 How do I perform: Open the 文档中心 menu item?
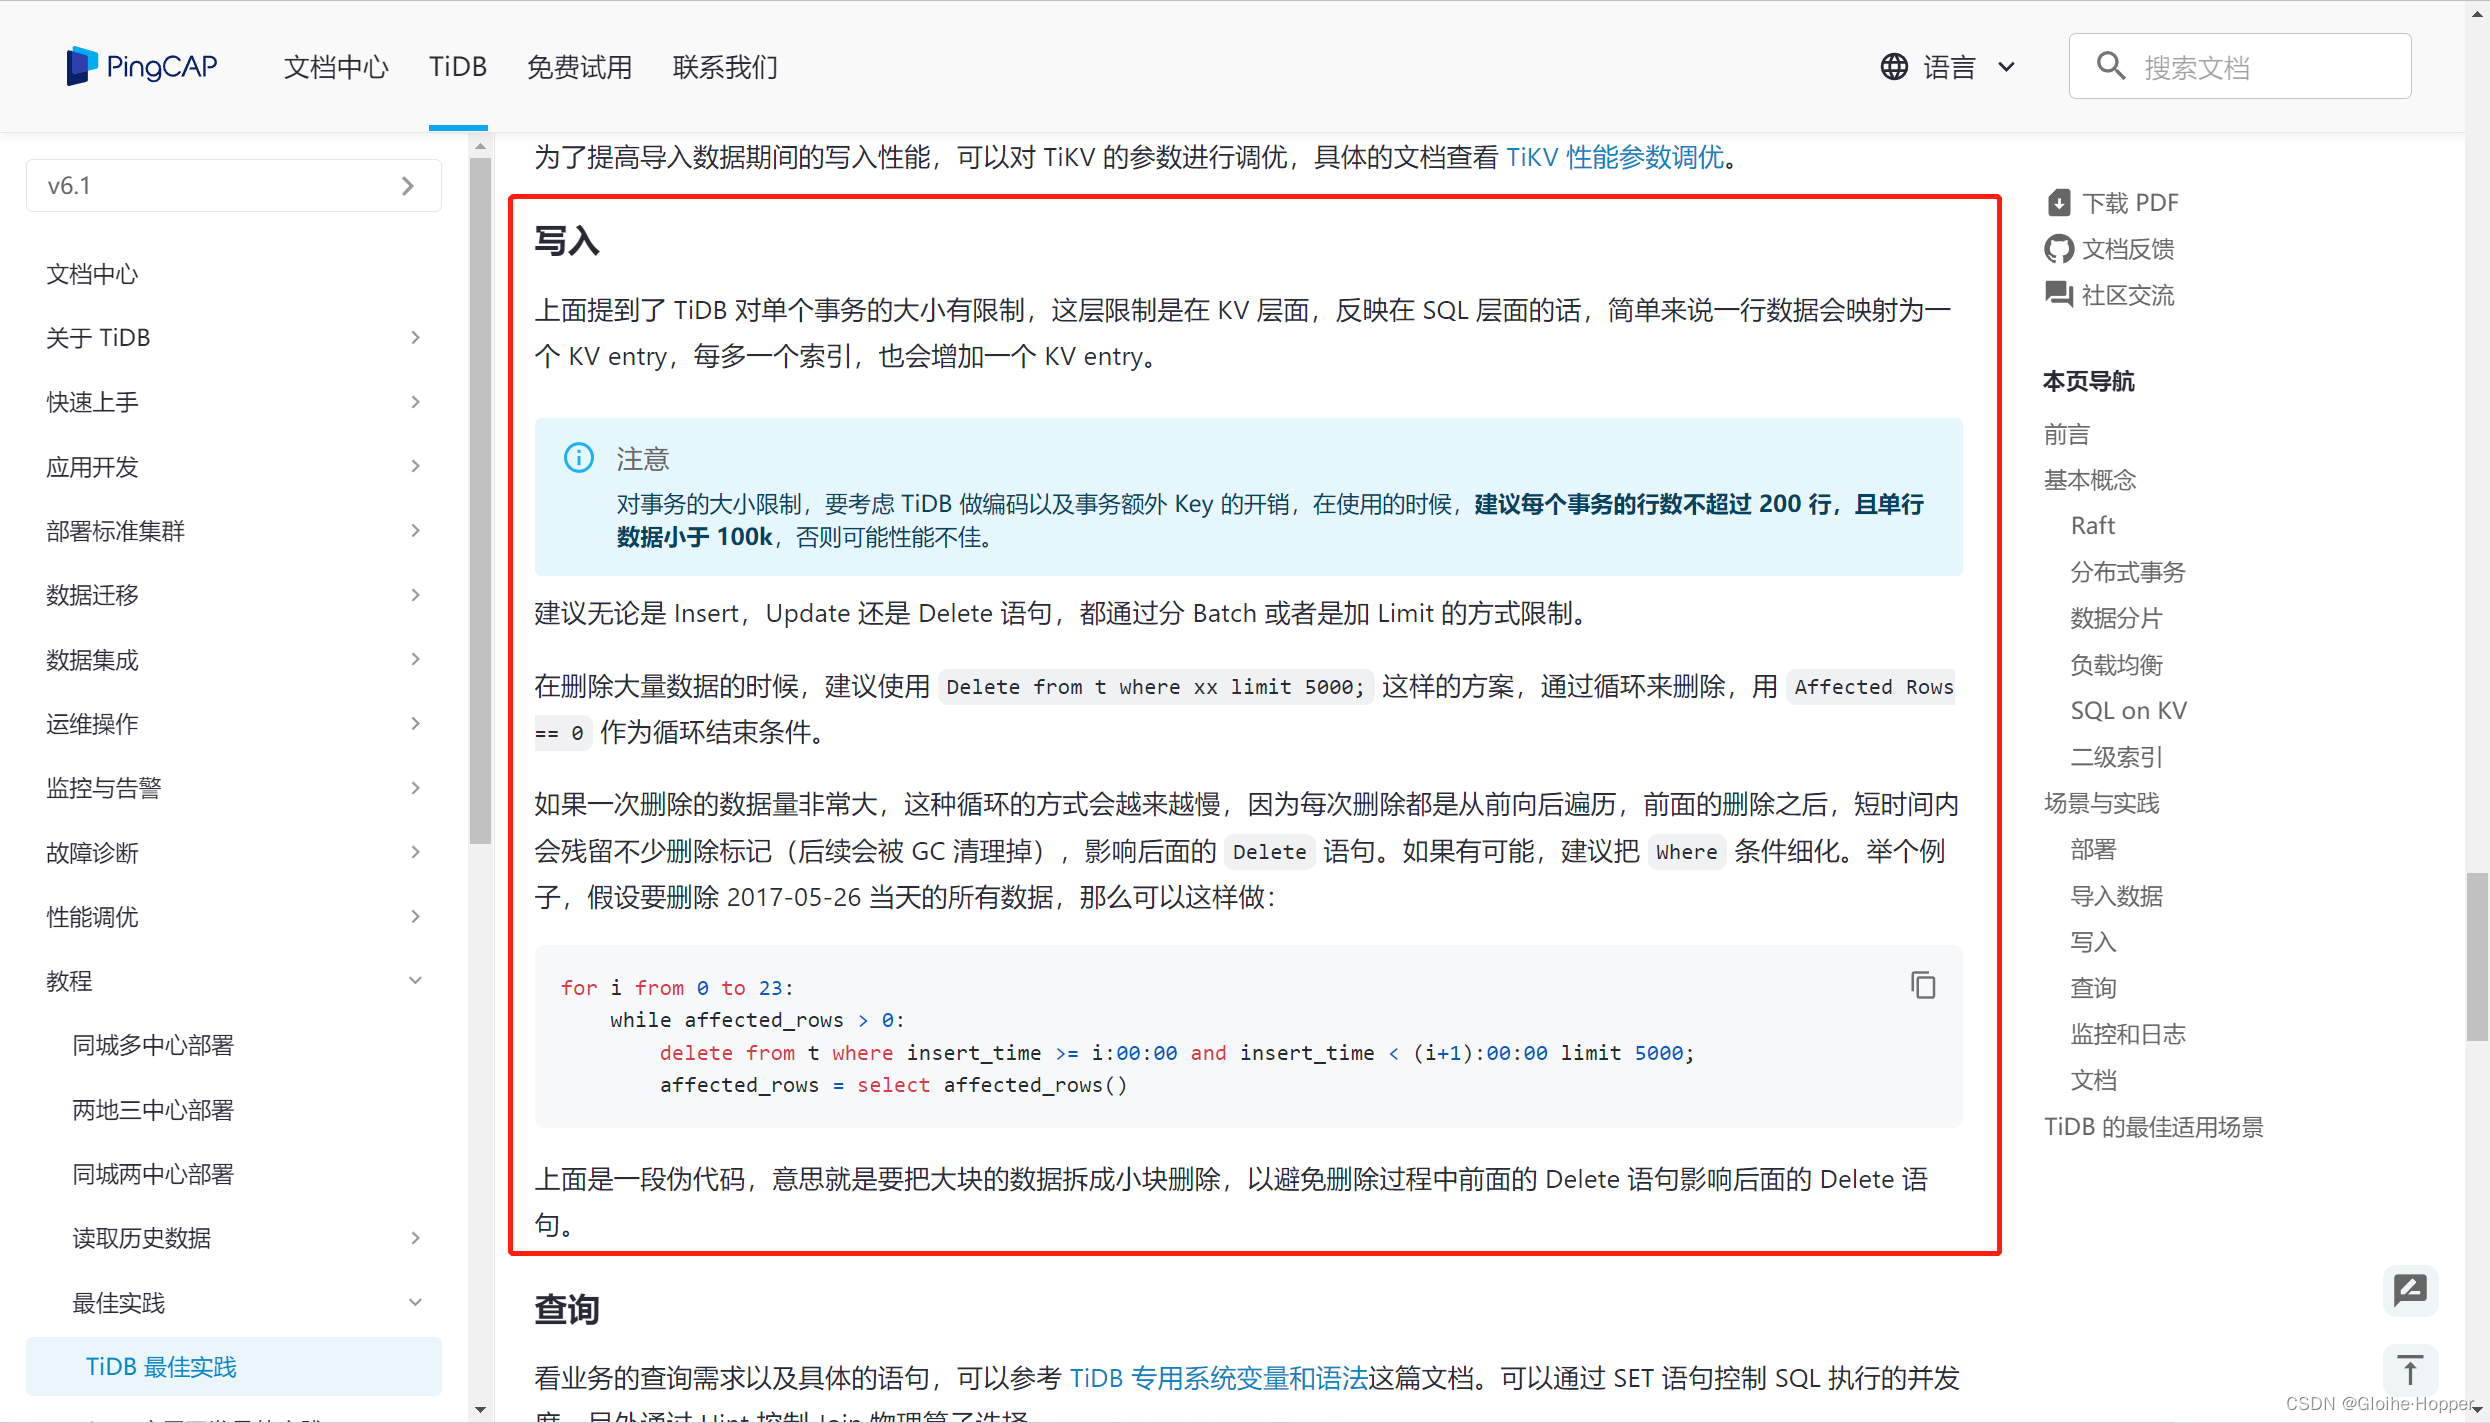click(335, 66)
